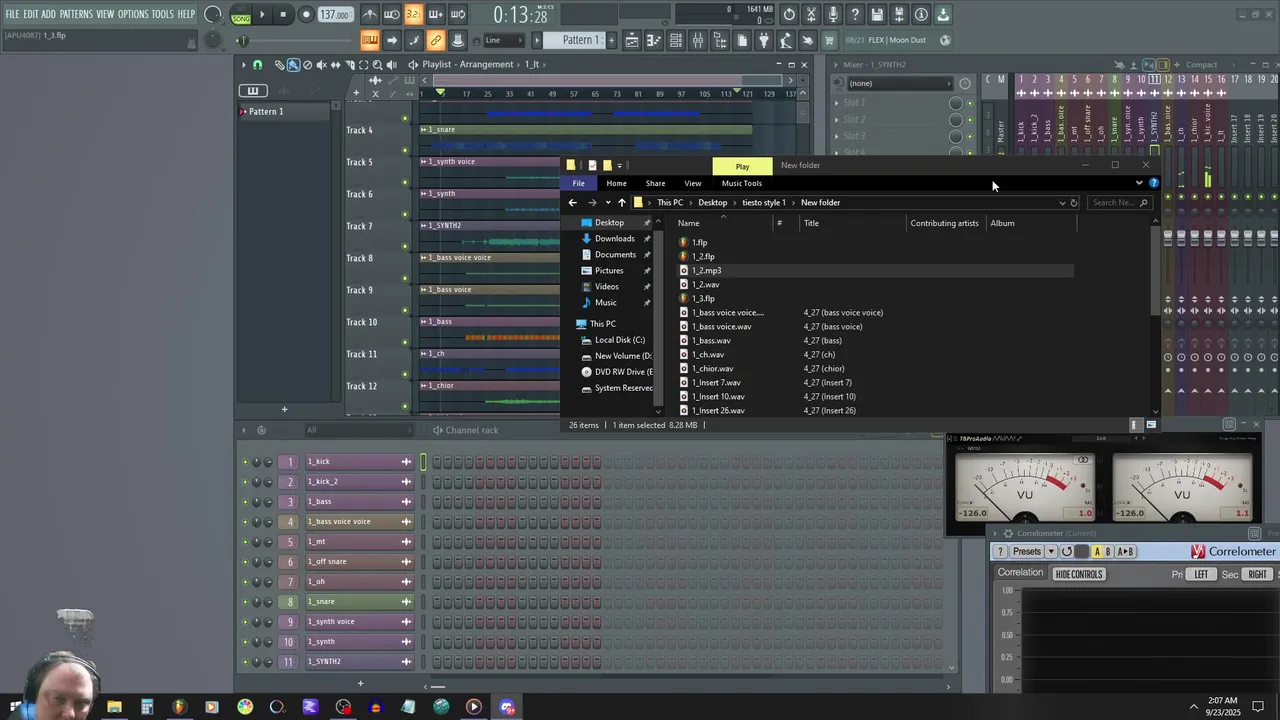Viewport: 1280px width, 720px height.
Task: Click 'tiesto style 1' in the address path
Action: tap(764, 203)
